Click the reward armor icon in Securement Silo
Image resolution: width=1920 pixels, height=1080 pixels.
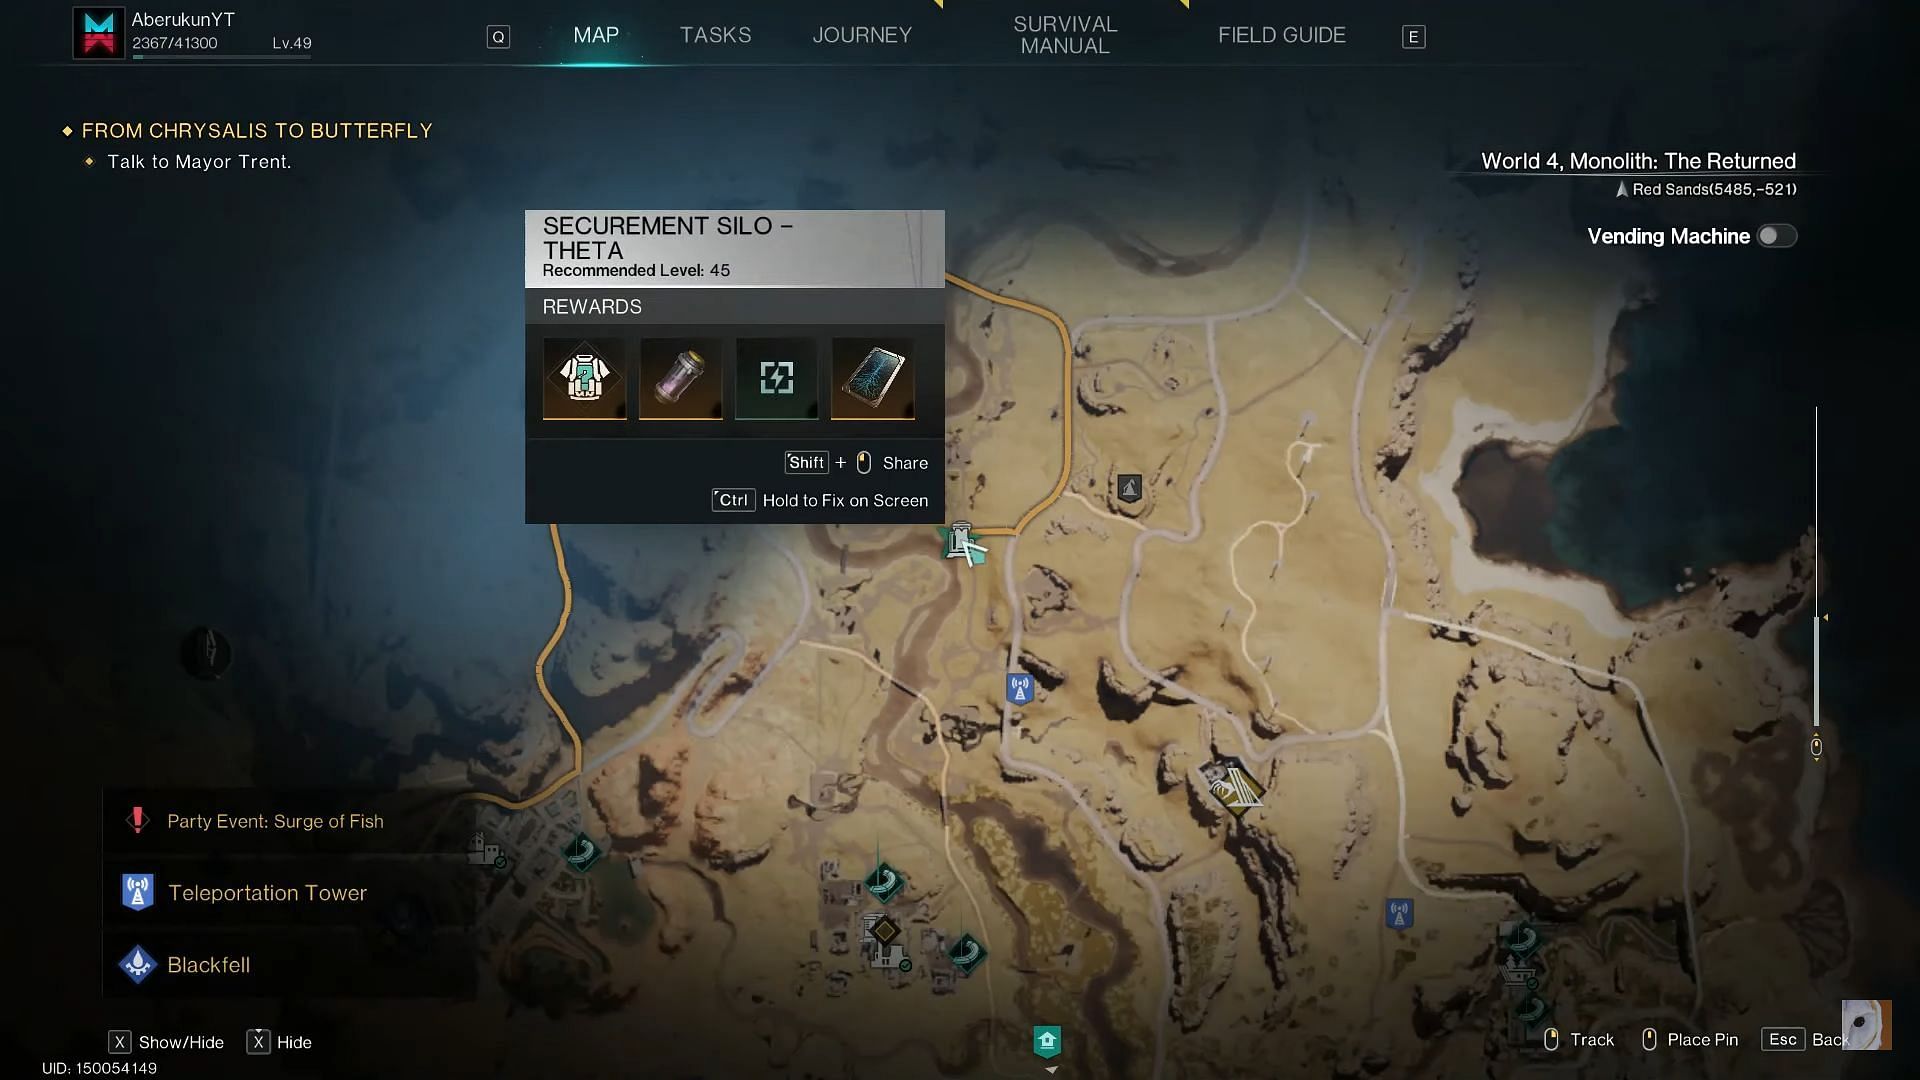583,378
